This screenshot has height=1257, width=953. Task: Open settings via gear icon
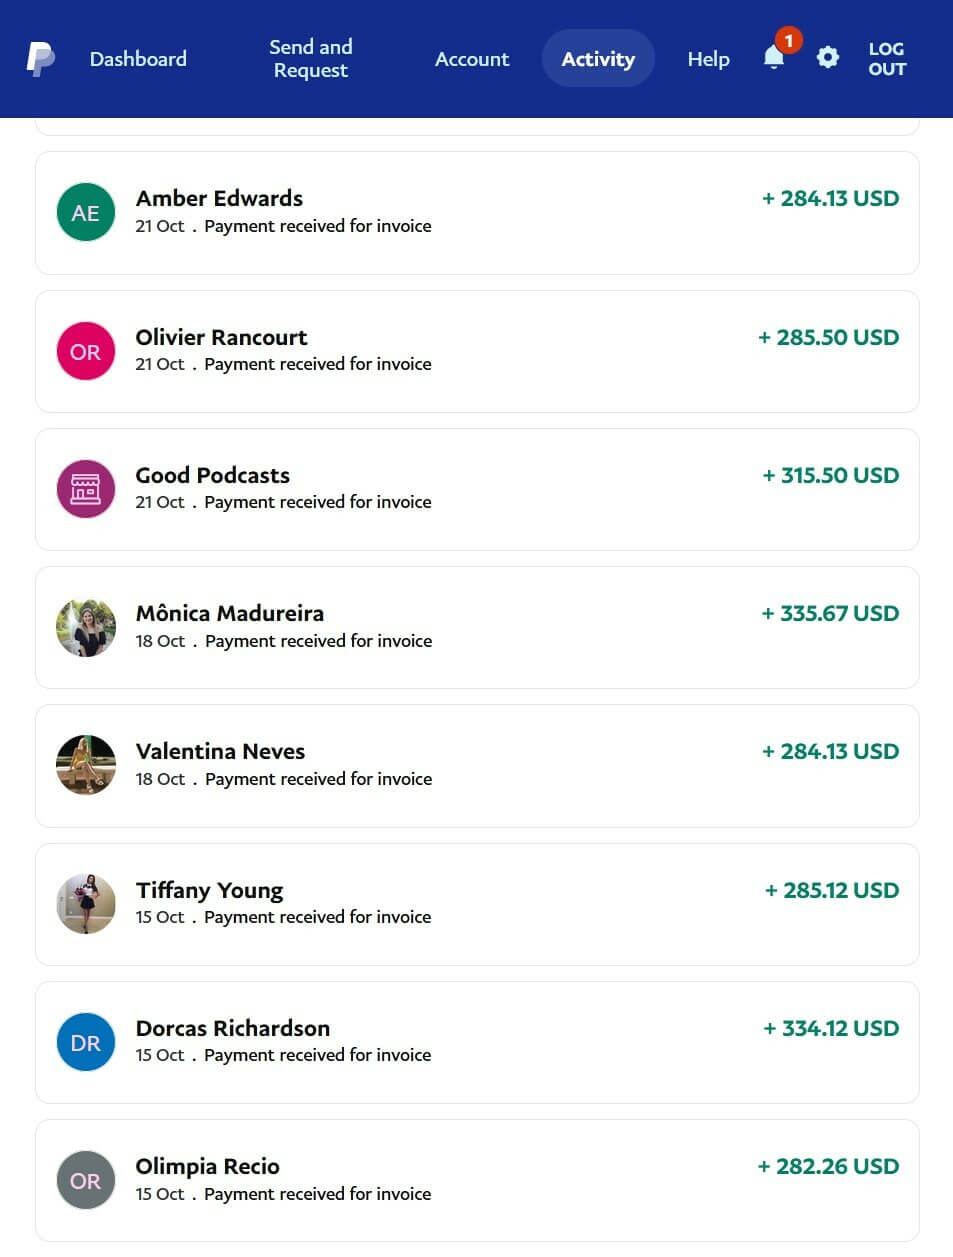(828, 58)
